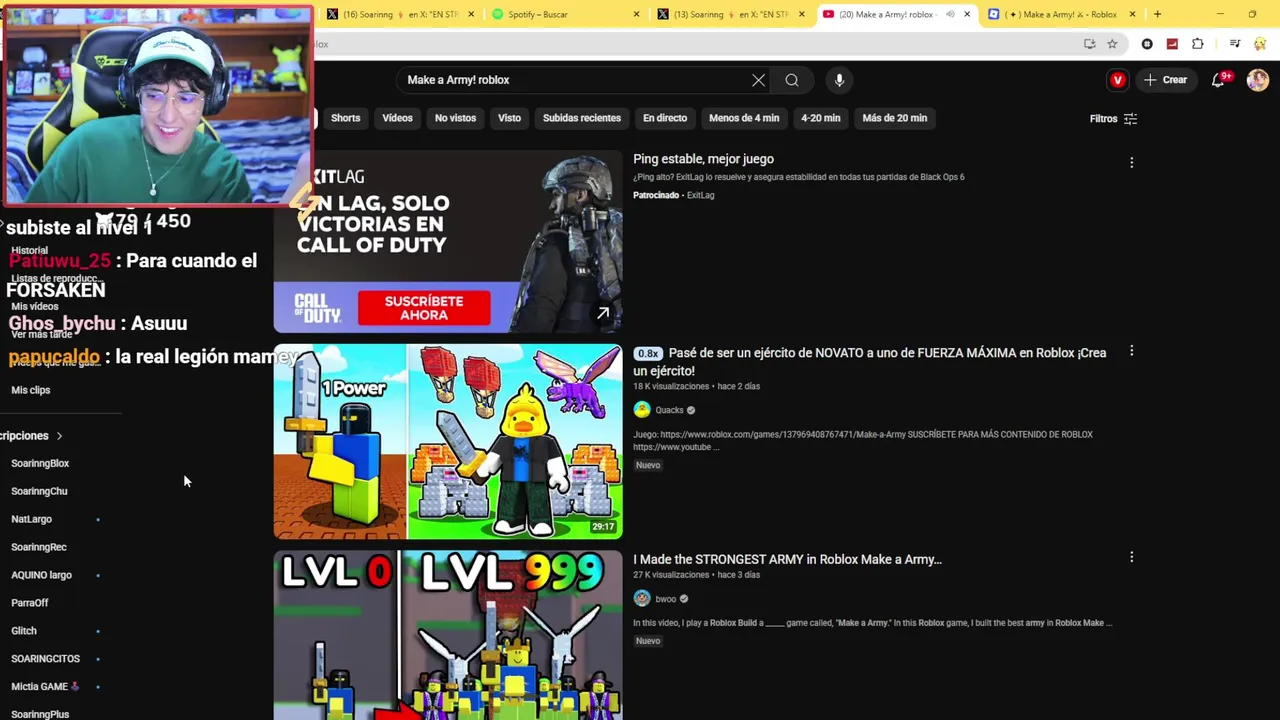Select the 4-20 min filter chip
This screenshot has height=720, width=1280.
(820, 118)
